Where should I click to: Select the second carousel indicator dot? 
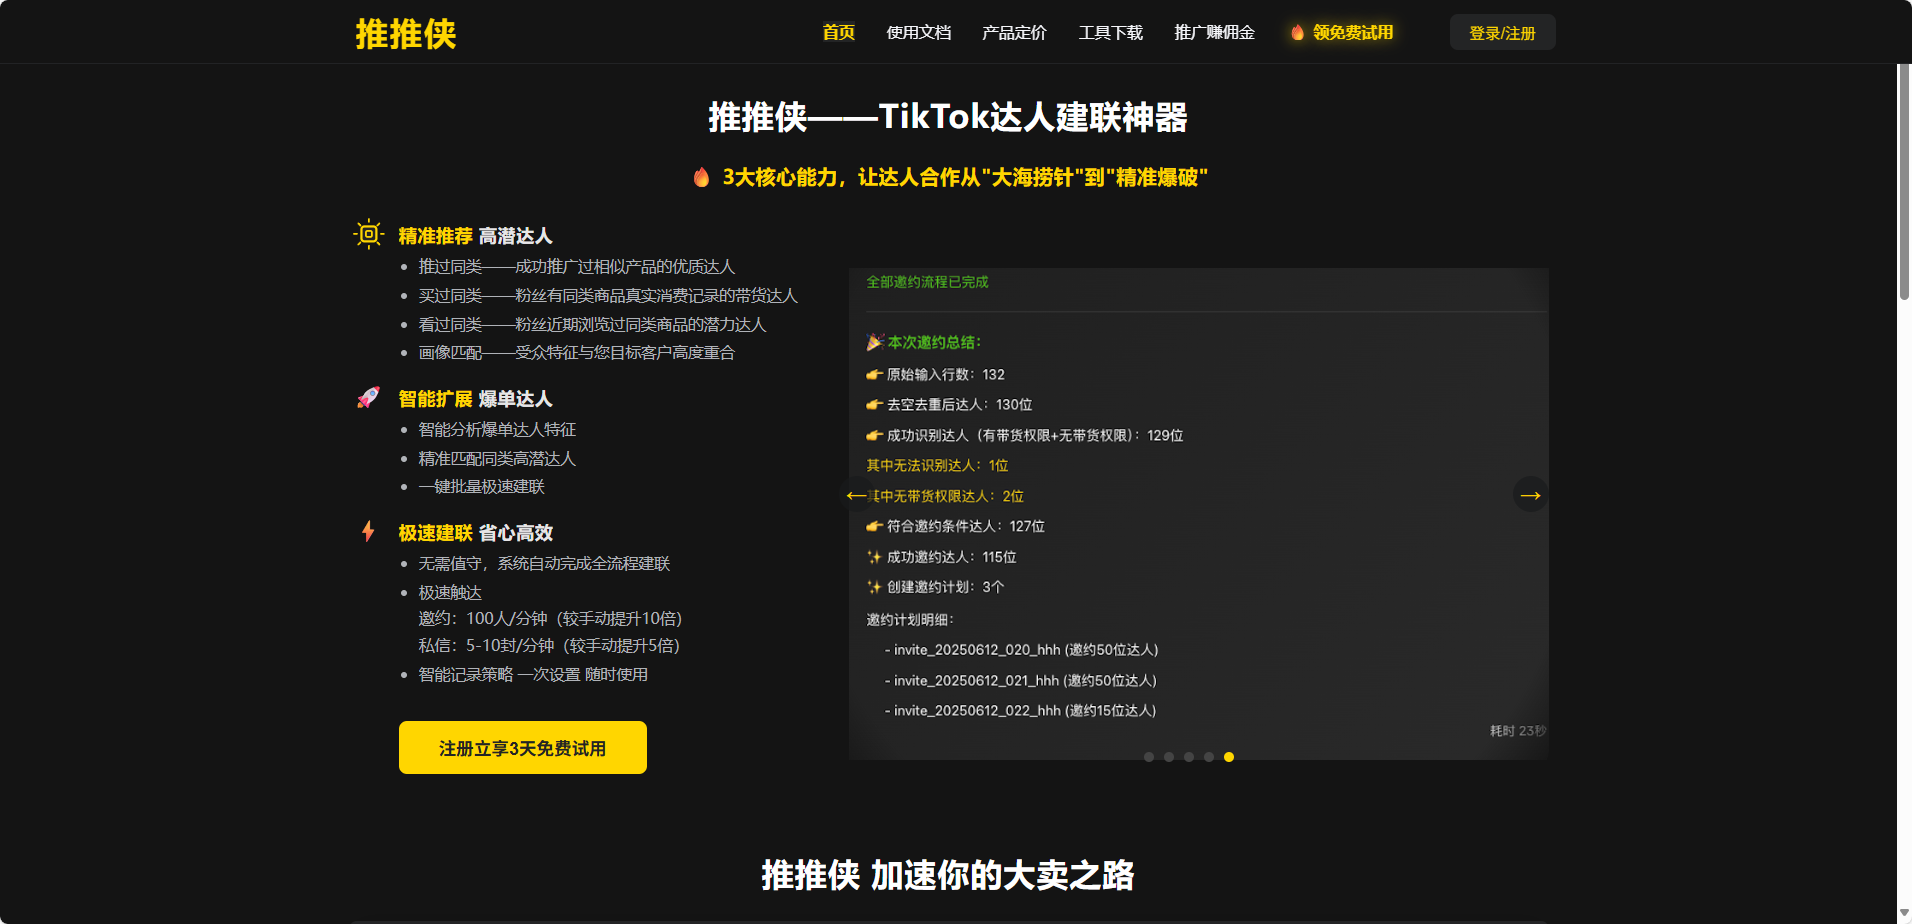pos(1169,757)
